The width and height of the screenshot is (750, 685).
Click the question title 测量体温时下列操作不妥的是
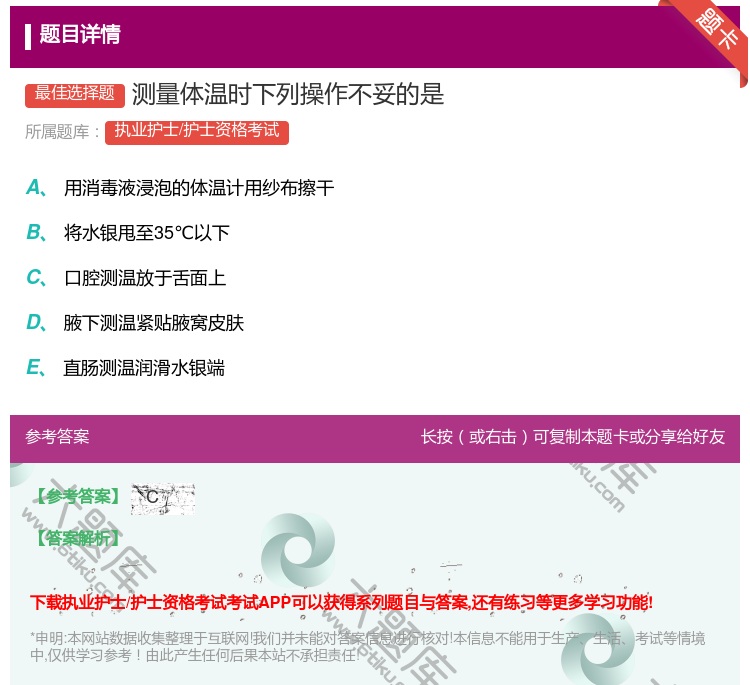click(288, 94)
